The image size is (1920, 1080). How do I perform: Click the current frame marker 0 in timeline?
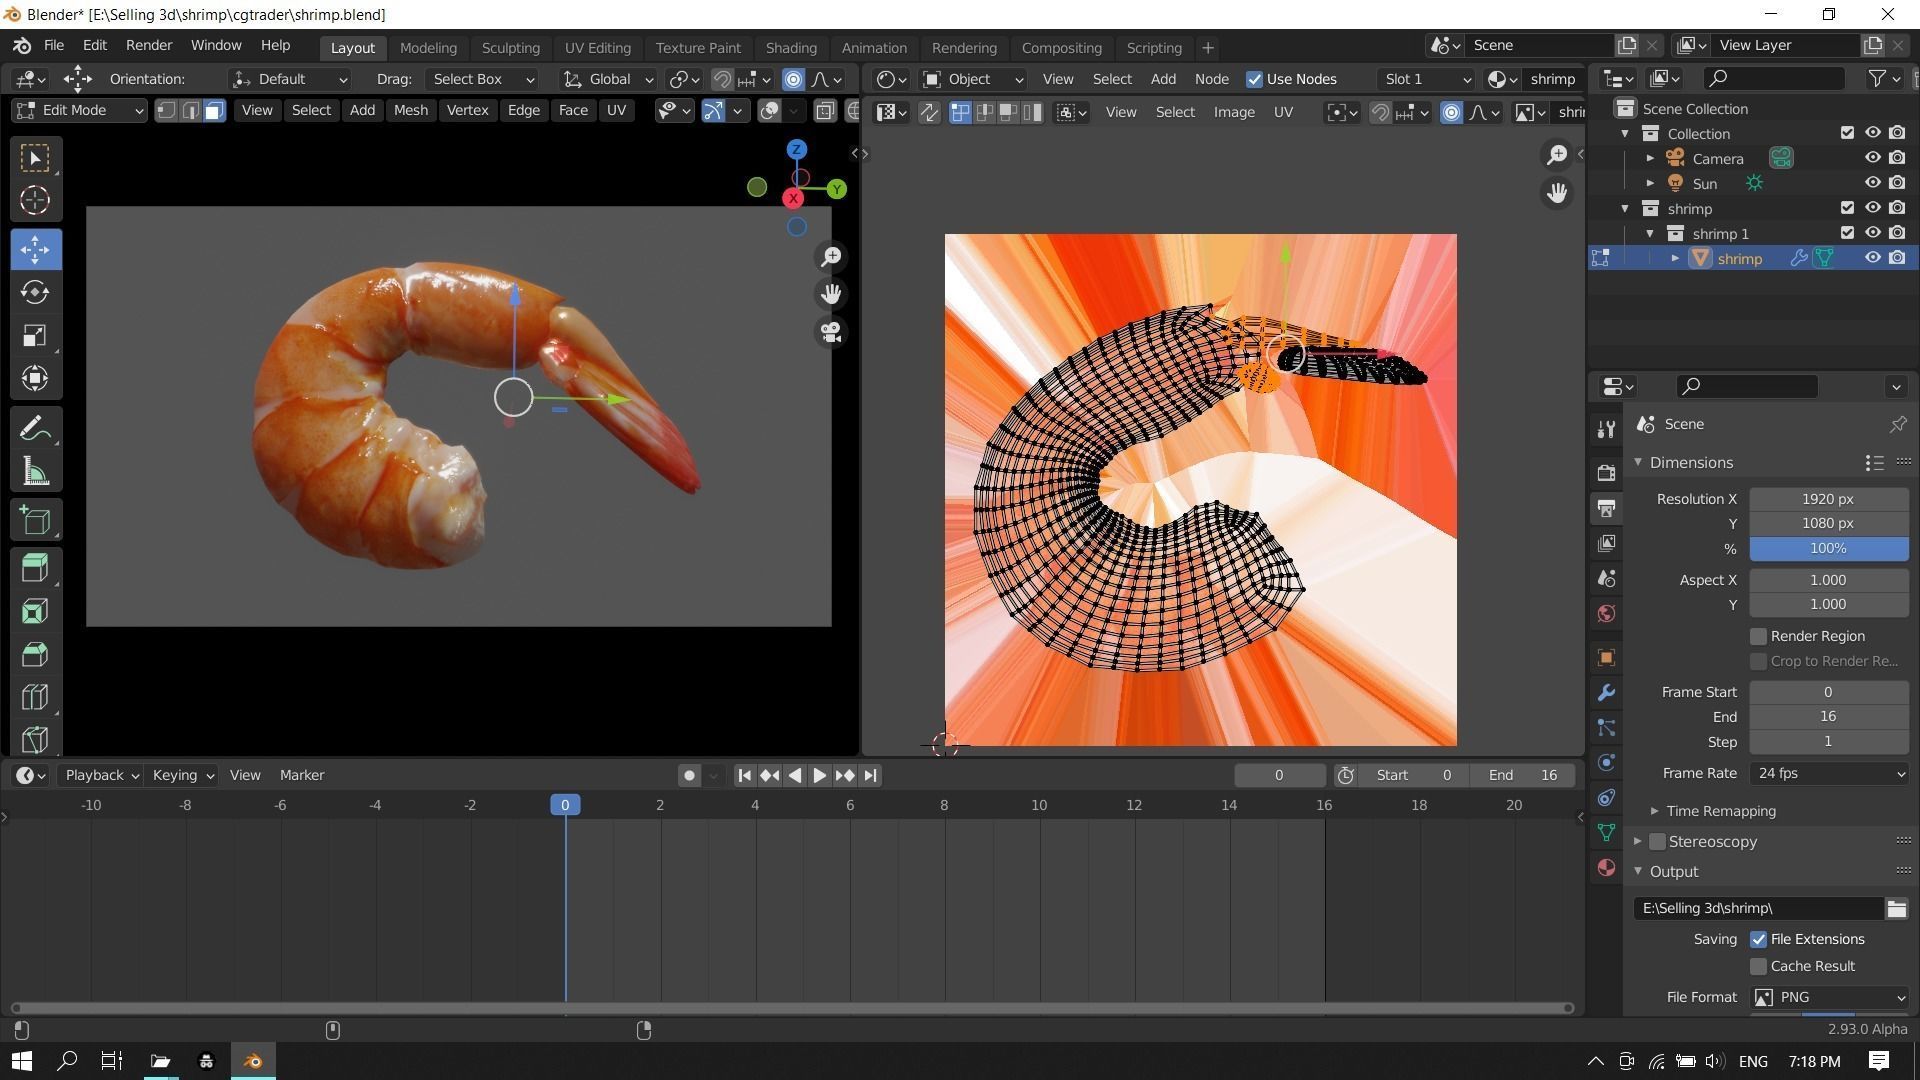pyautogui.click(x=565, y=805)
